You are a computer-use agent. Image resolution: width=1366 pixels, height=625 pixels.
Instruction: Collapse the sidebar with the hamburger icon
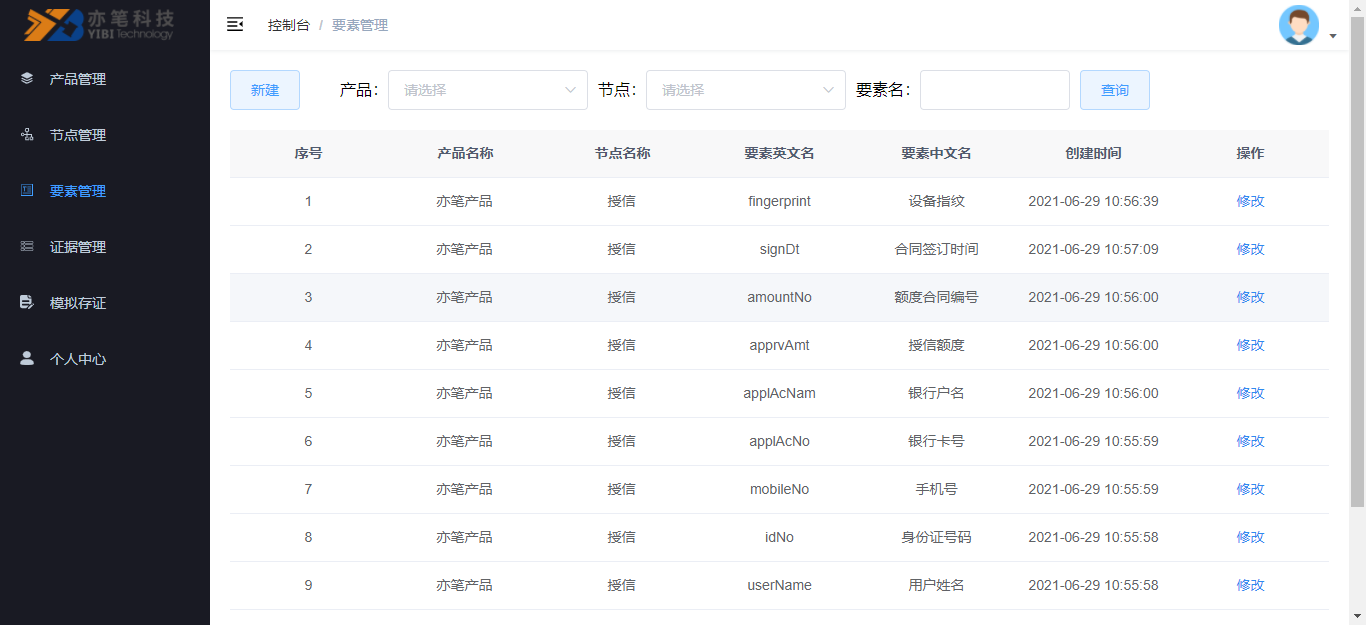coord(235,25)
